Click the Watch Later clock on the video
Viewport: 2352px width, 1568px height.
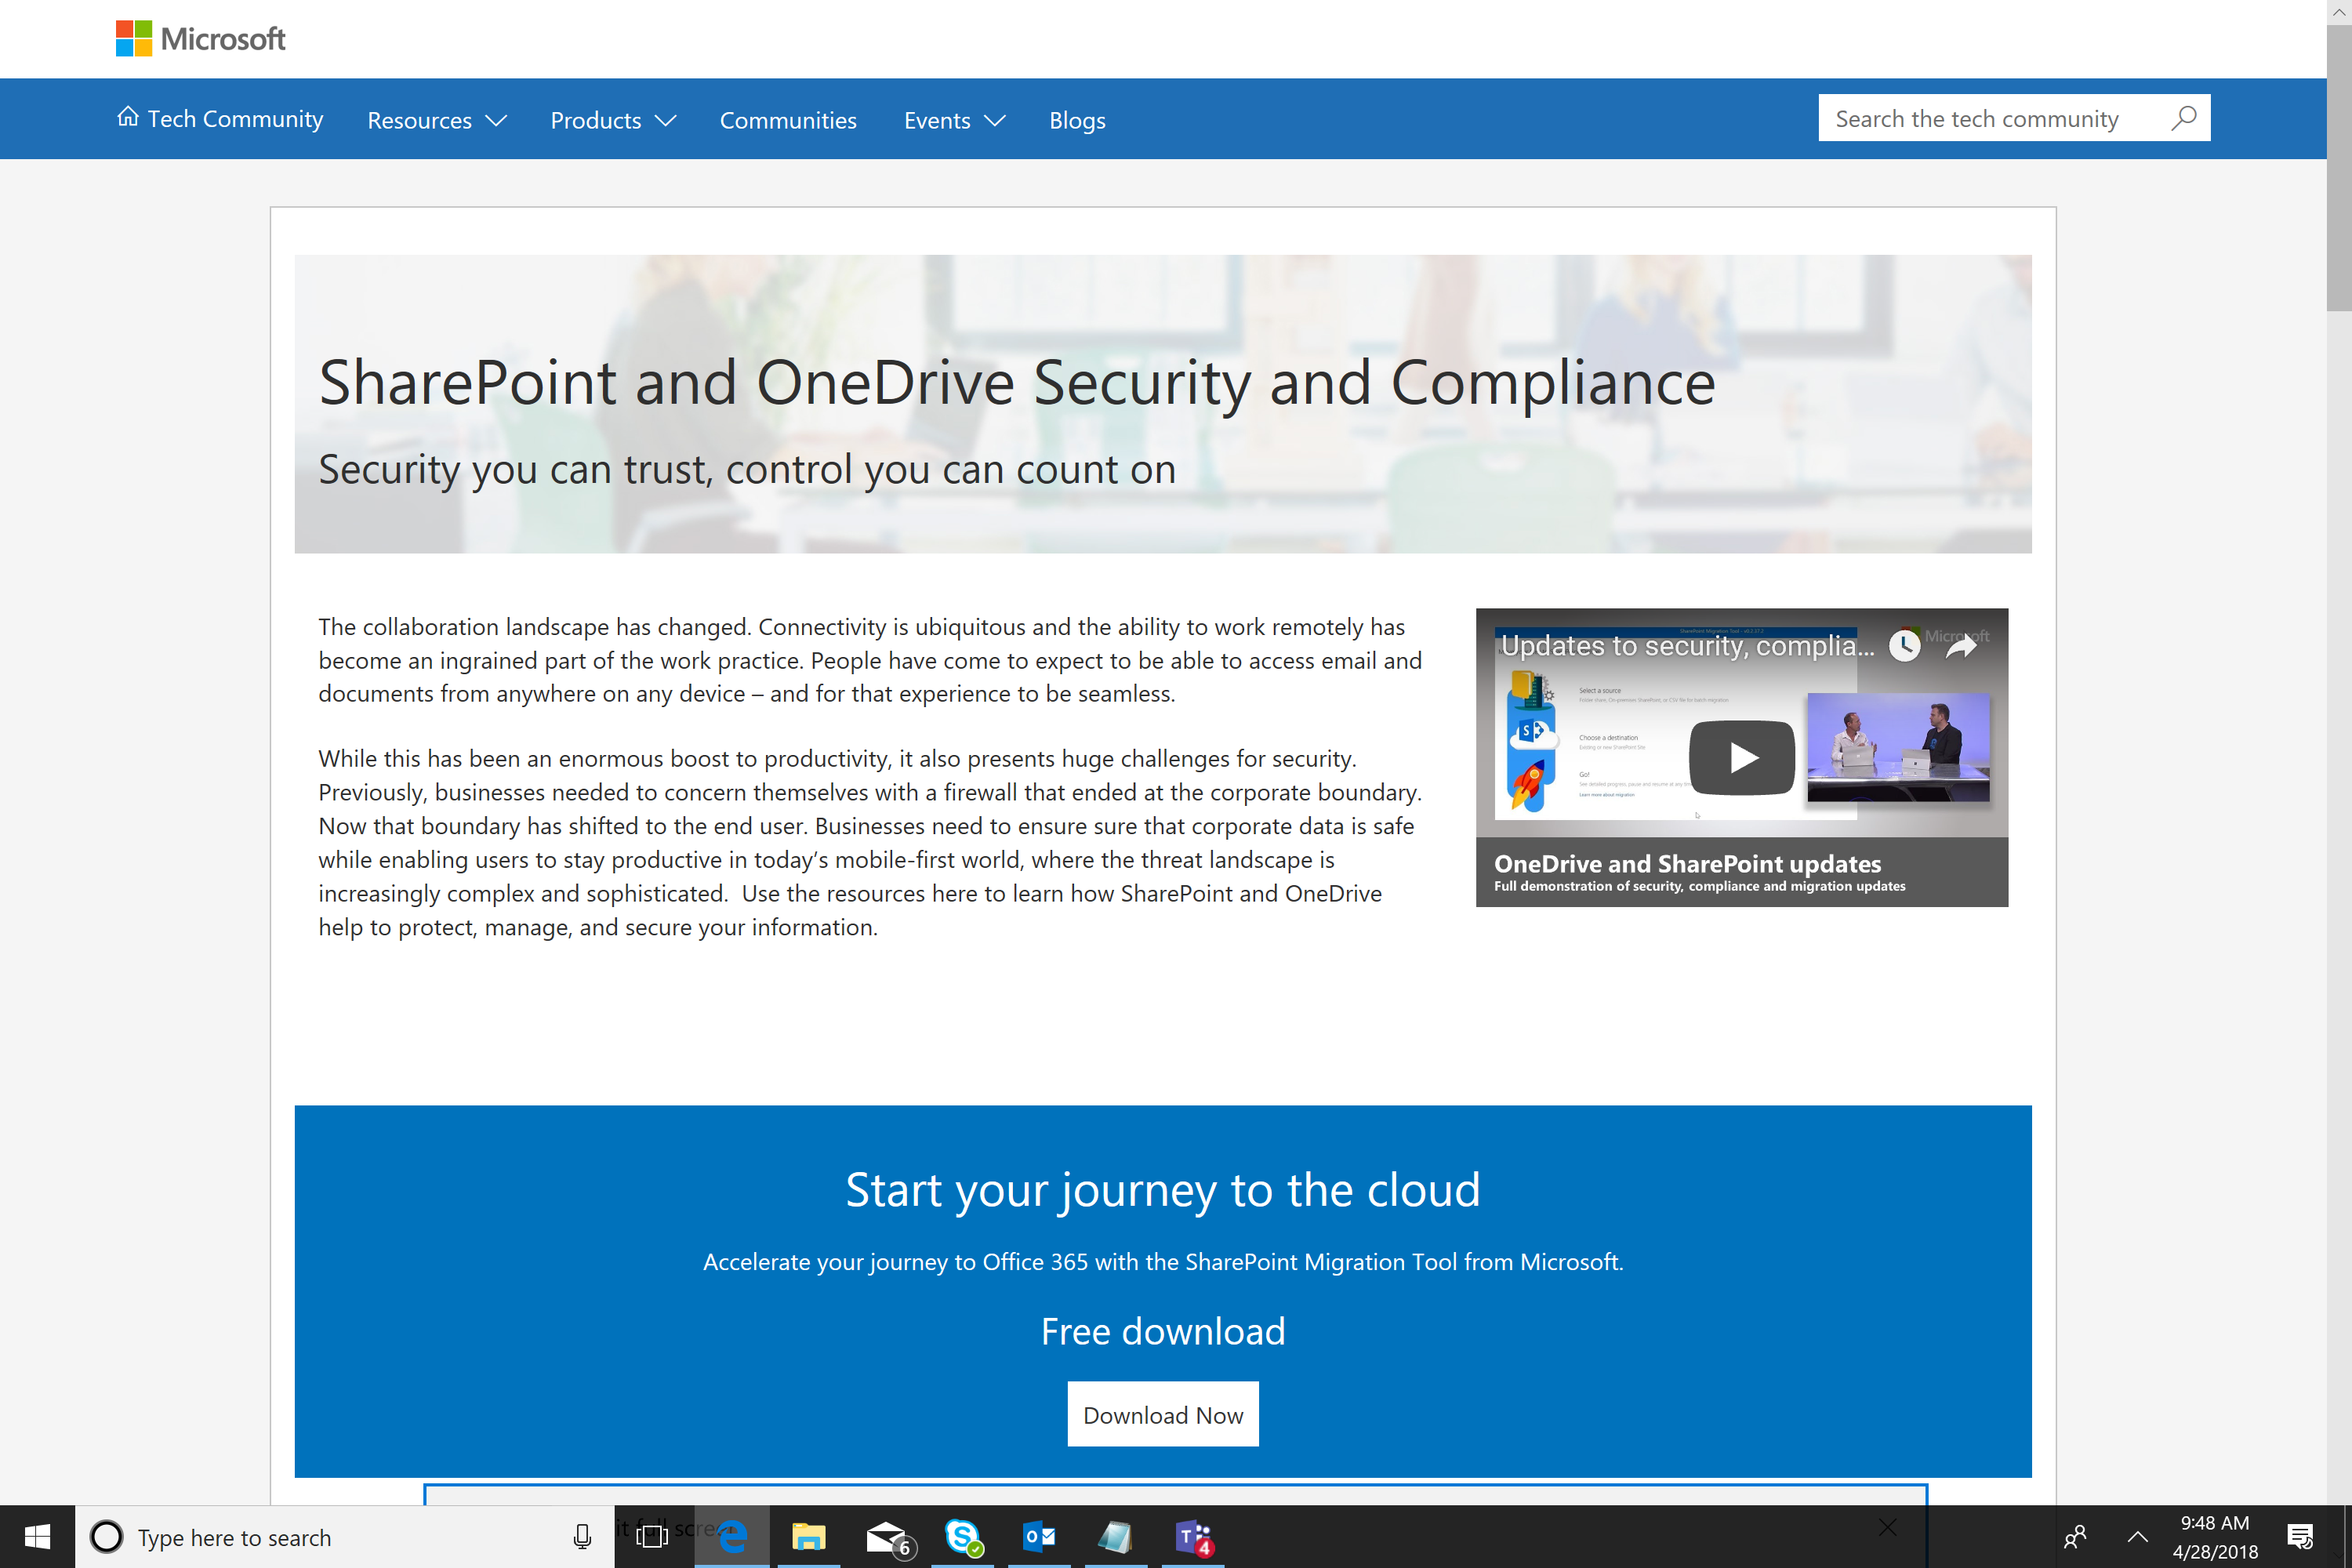1905,645
